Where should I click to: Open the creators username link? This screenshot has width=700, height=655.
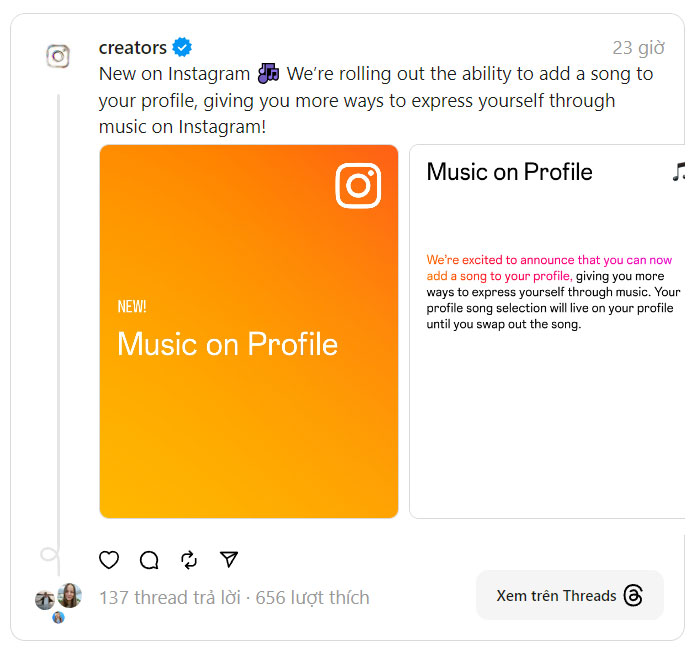tap(133, 47)
